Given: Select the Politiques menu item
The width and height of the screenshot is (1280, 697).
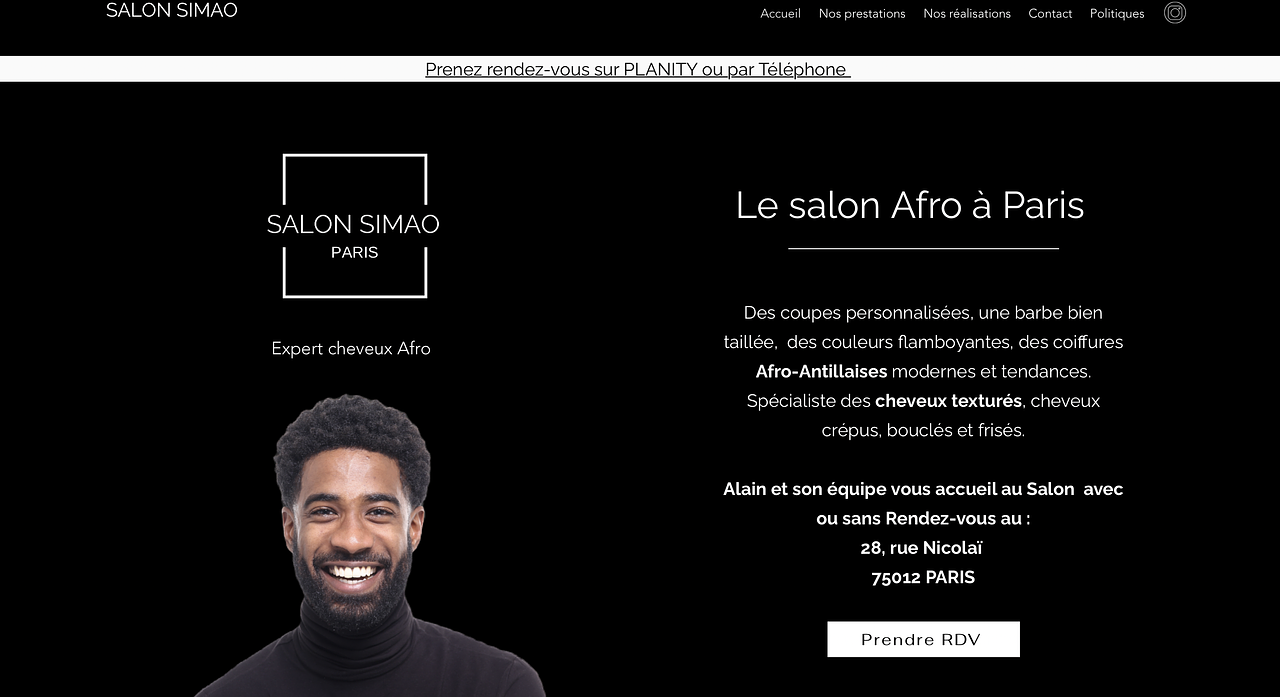Looking at the screenshot, I should (1117, 13).
